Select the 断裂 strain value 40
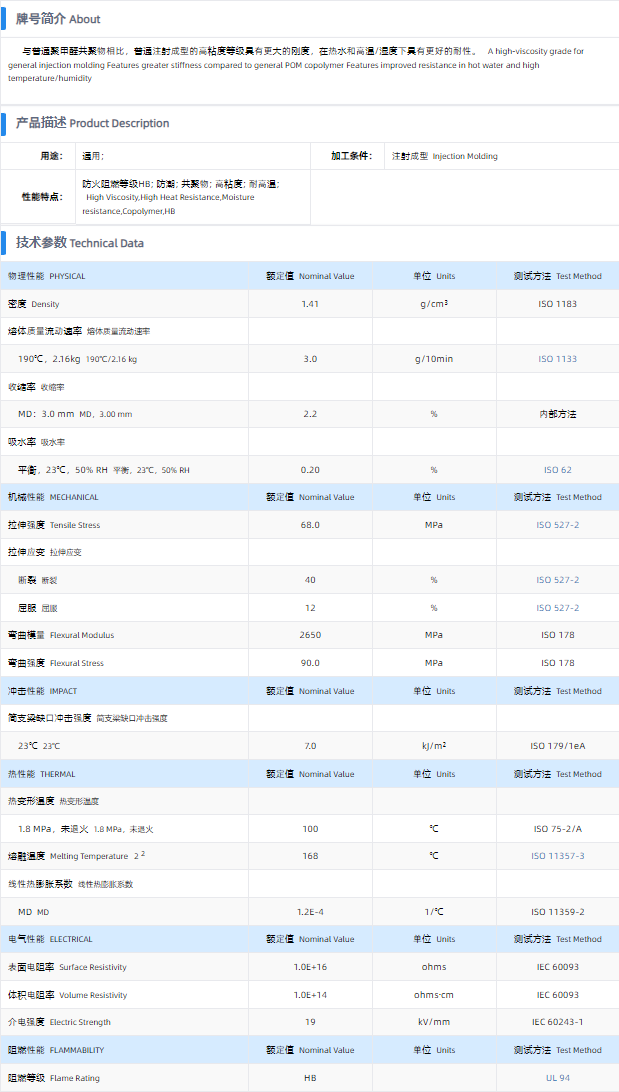619x1092 pixels. [310, 579]
